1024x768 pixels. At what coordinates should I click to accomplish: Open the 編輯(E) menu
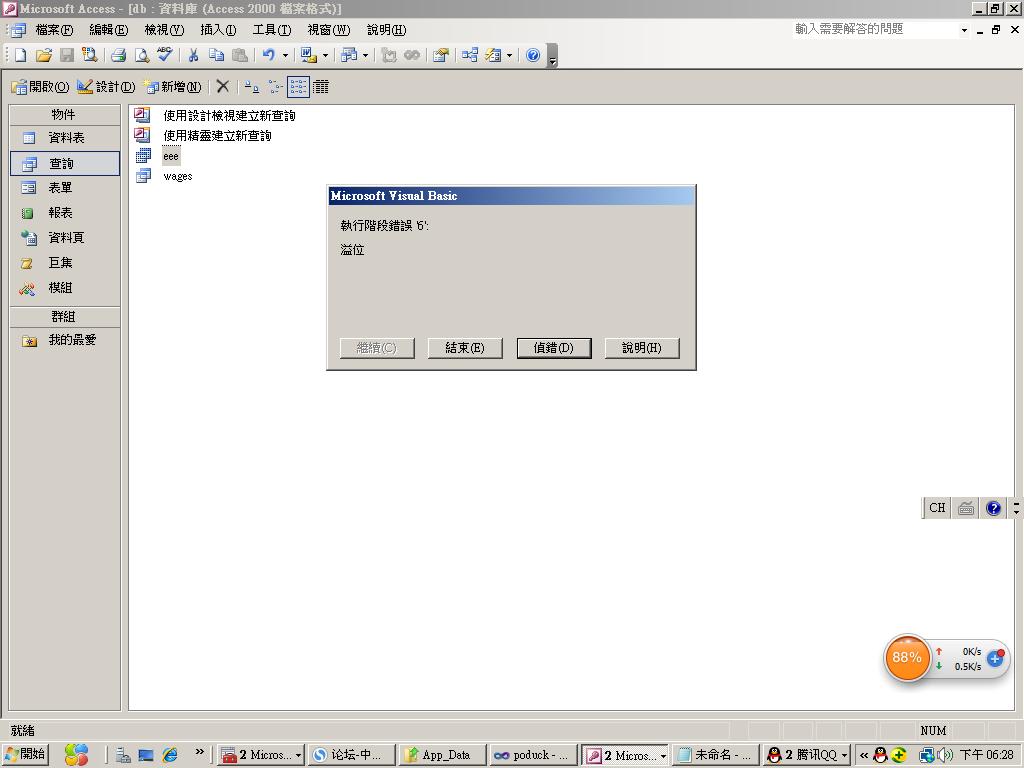(x=108, y=30)
